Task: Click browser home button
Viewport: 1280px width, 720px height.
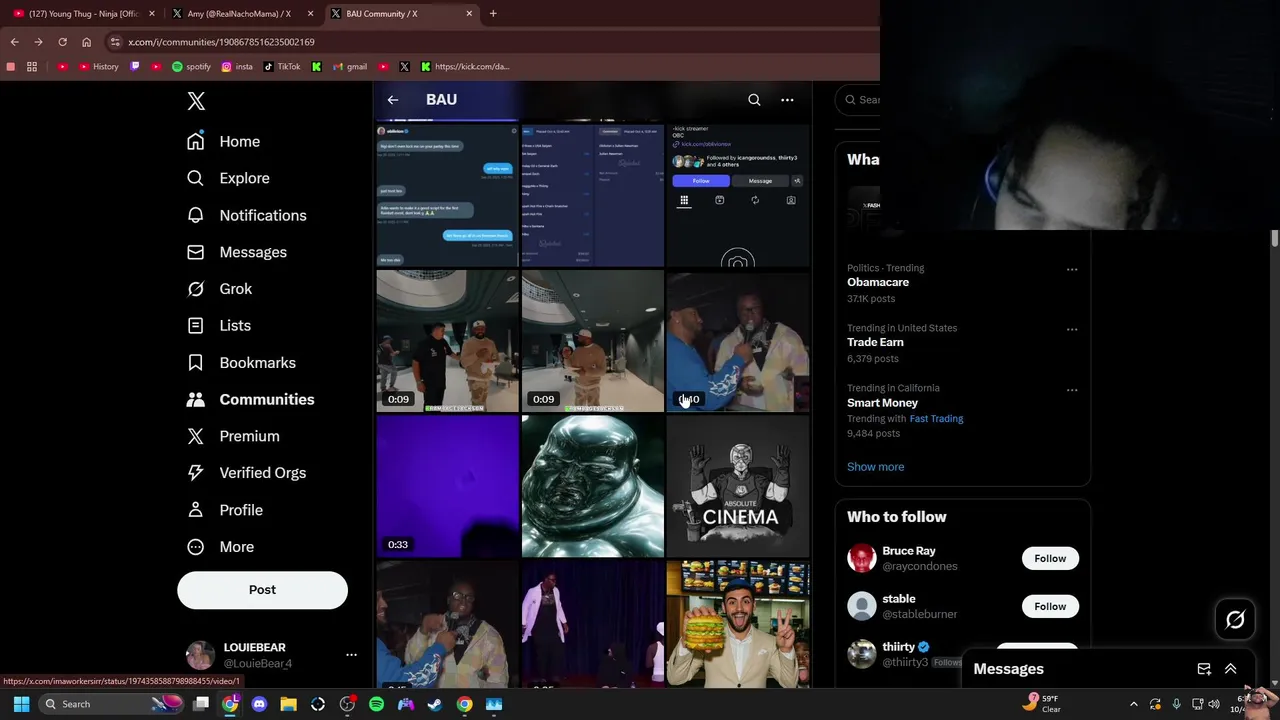Action: coord(86,42)
